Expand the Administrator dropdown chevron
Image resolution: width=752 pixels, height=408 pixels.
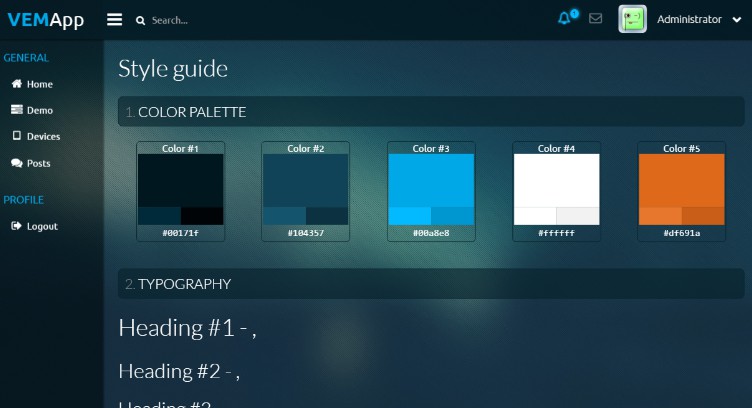[737, 20]
